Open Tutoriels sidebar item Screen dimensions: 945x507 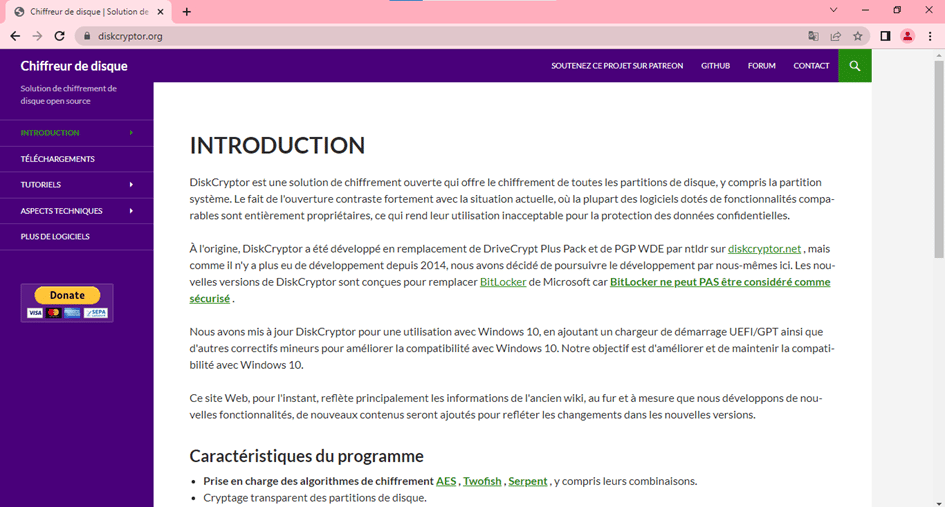pyautogui.click(x=41, y=184)
